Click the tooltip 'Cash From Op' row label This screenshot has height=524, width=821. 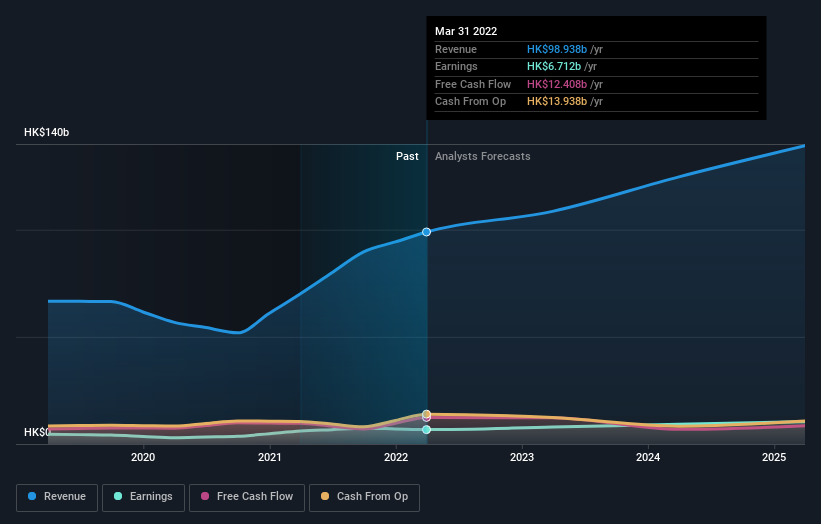[x=471, y=102]
